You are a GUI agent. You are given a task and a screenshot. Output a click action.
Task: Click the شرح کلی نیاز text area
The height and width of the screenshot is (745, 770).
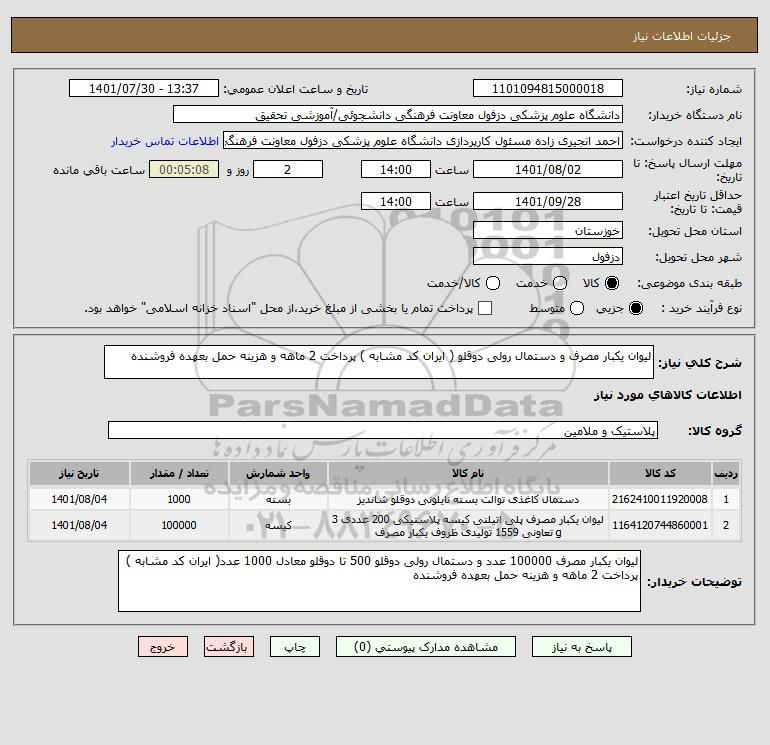[379, 362]
